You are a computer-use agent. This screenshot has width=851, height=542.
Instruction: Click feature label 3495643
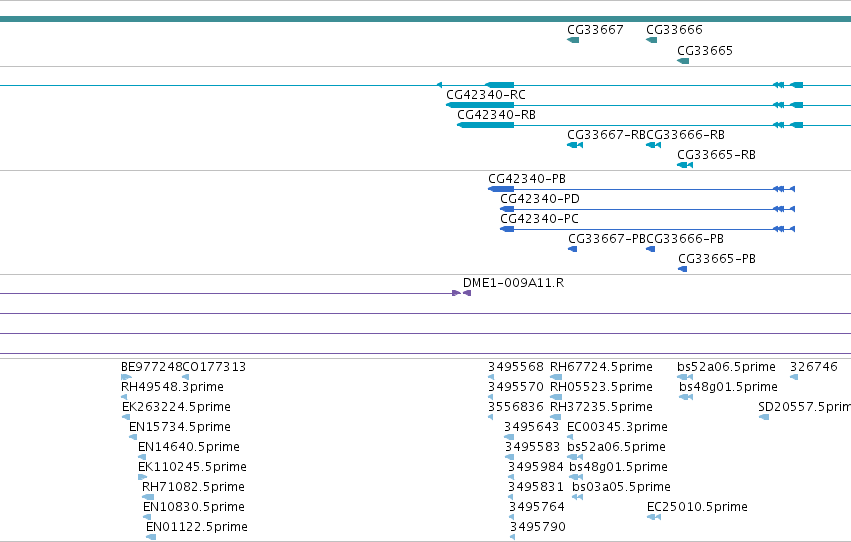[x=531, y=428]
